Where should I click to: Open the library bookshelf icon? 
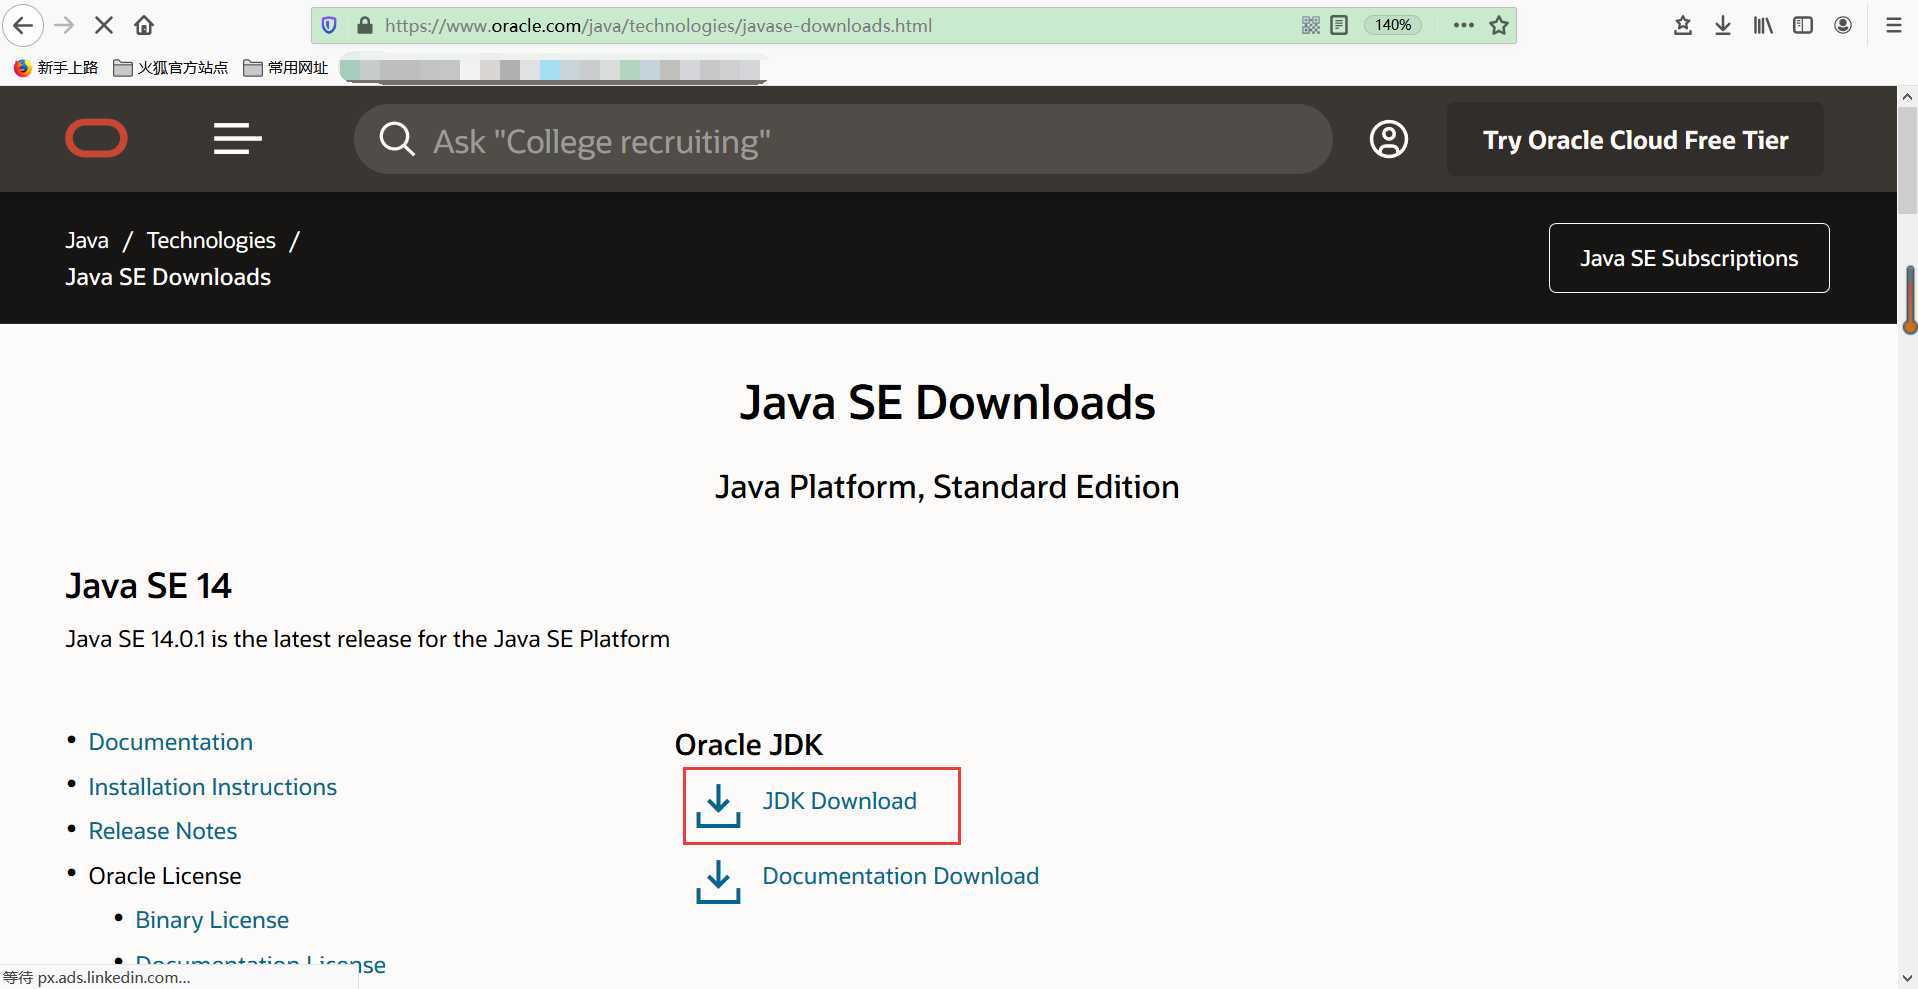pyautogui.click(x=1763, y=25)
